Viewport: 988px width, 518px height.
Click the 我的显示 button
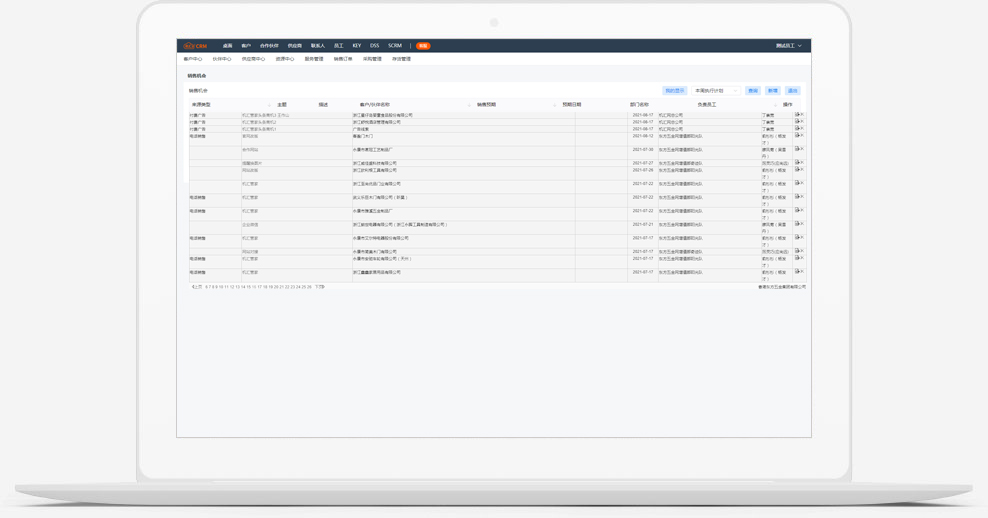coord(675,91)
